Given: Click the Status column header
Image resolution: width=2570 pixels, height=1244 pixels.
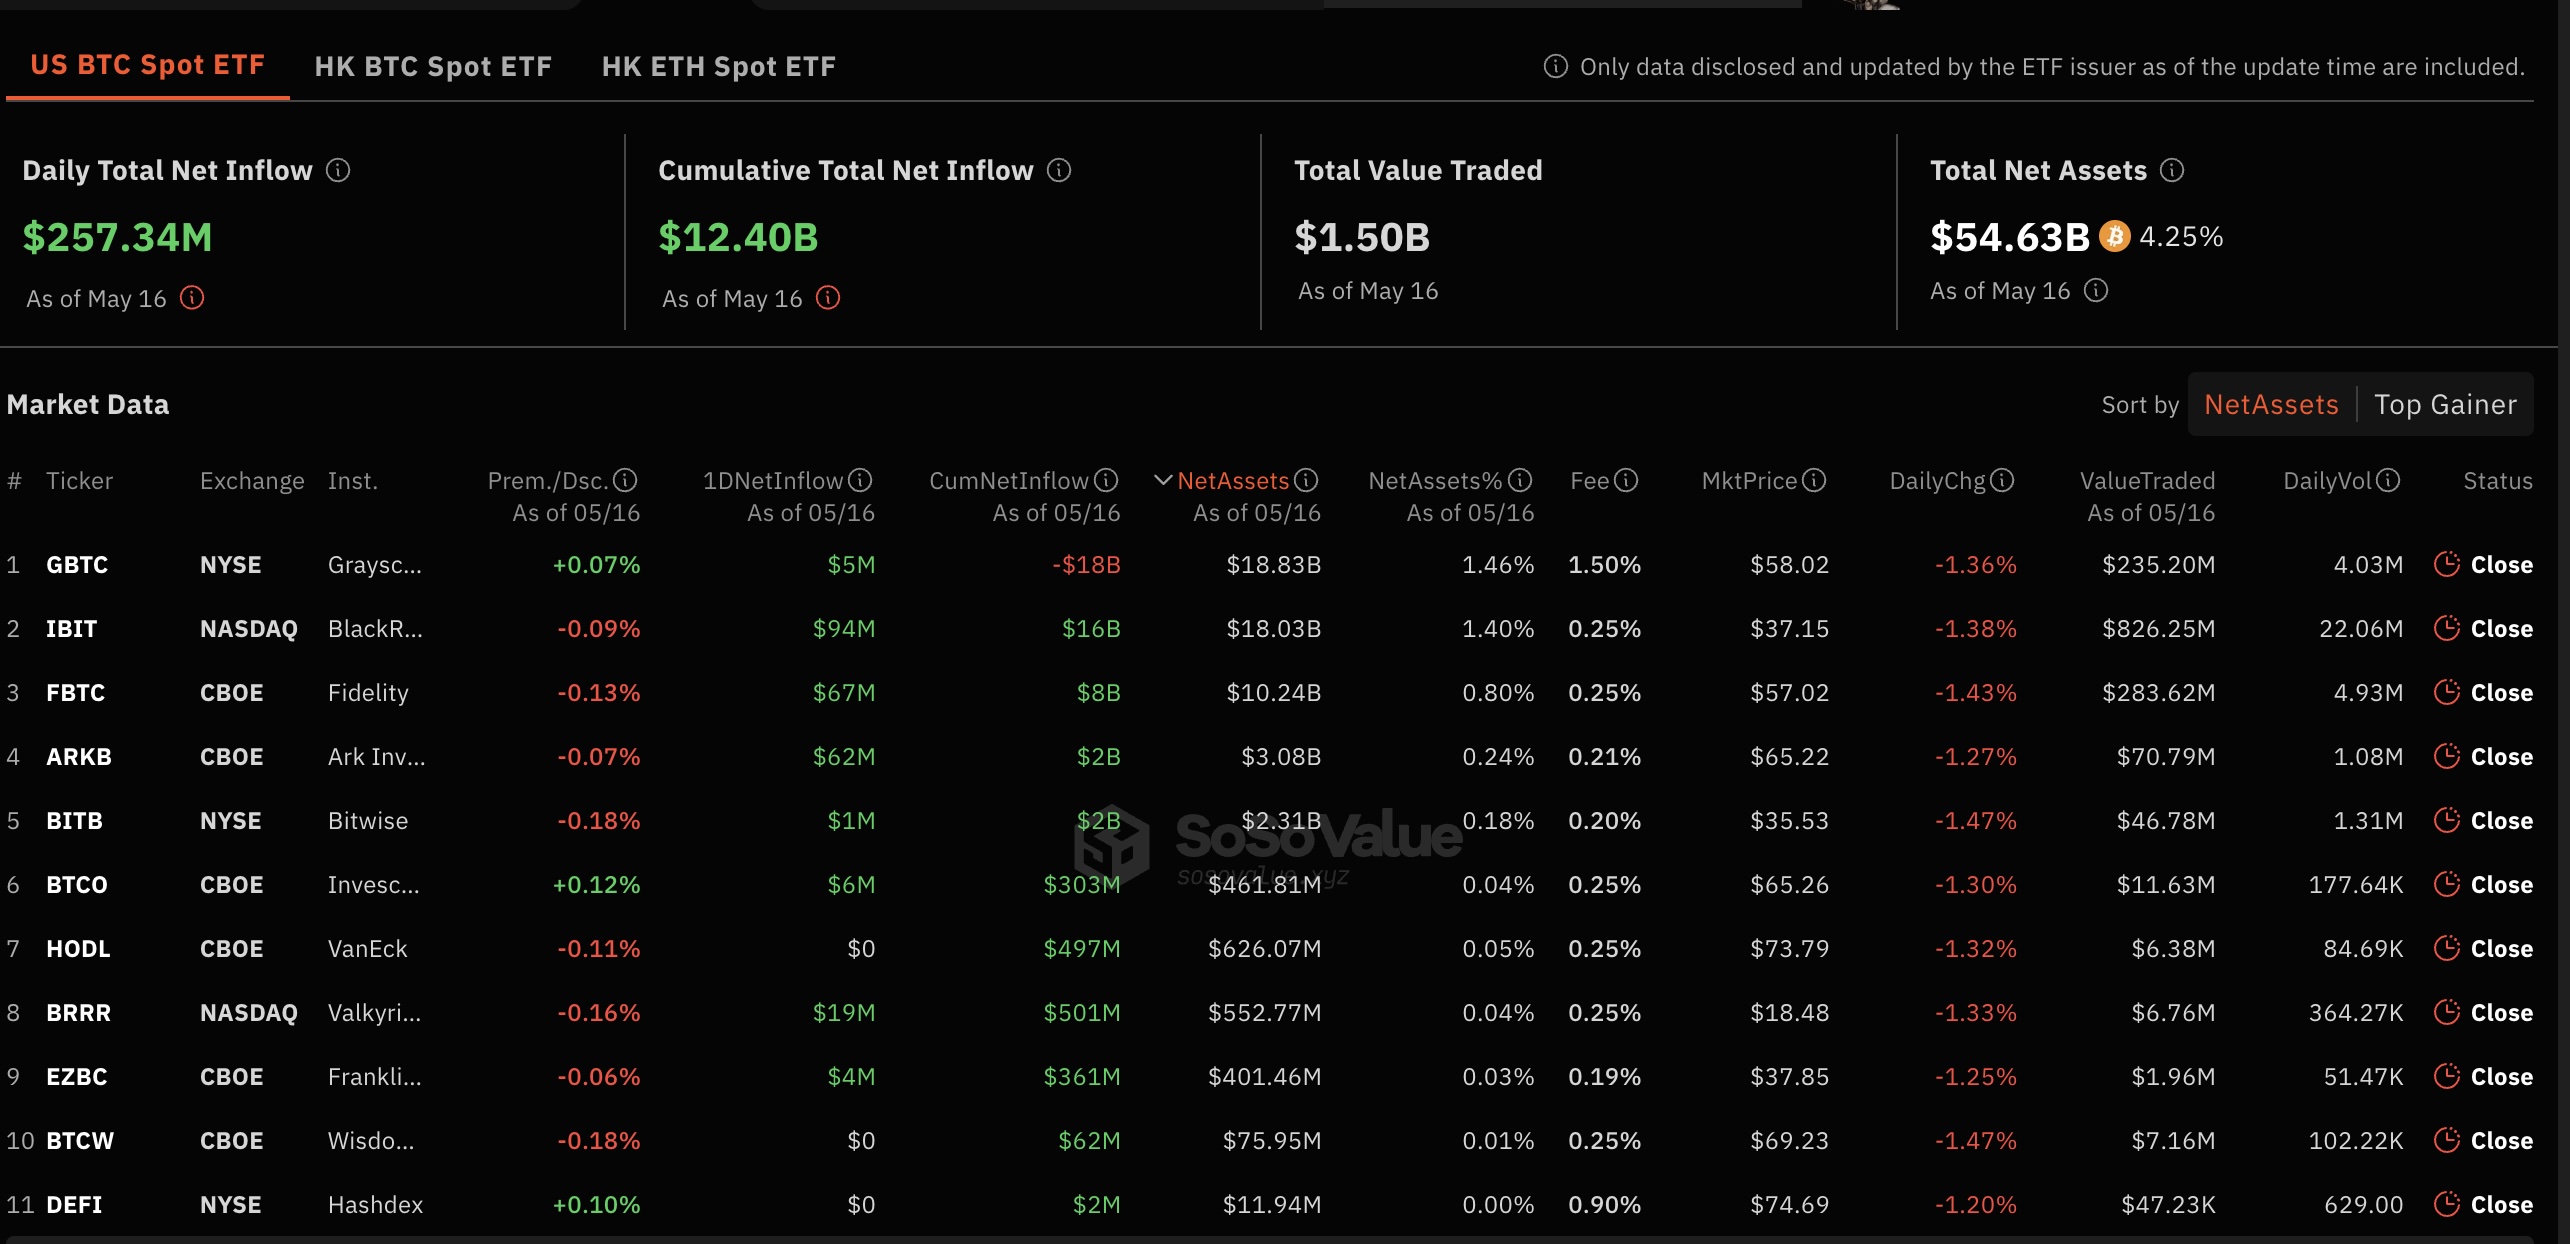Looking at the screenshot, I should (2497, 481).
